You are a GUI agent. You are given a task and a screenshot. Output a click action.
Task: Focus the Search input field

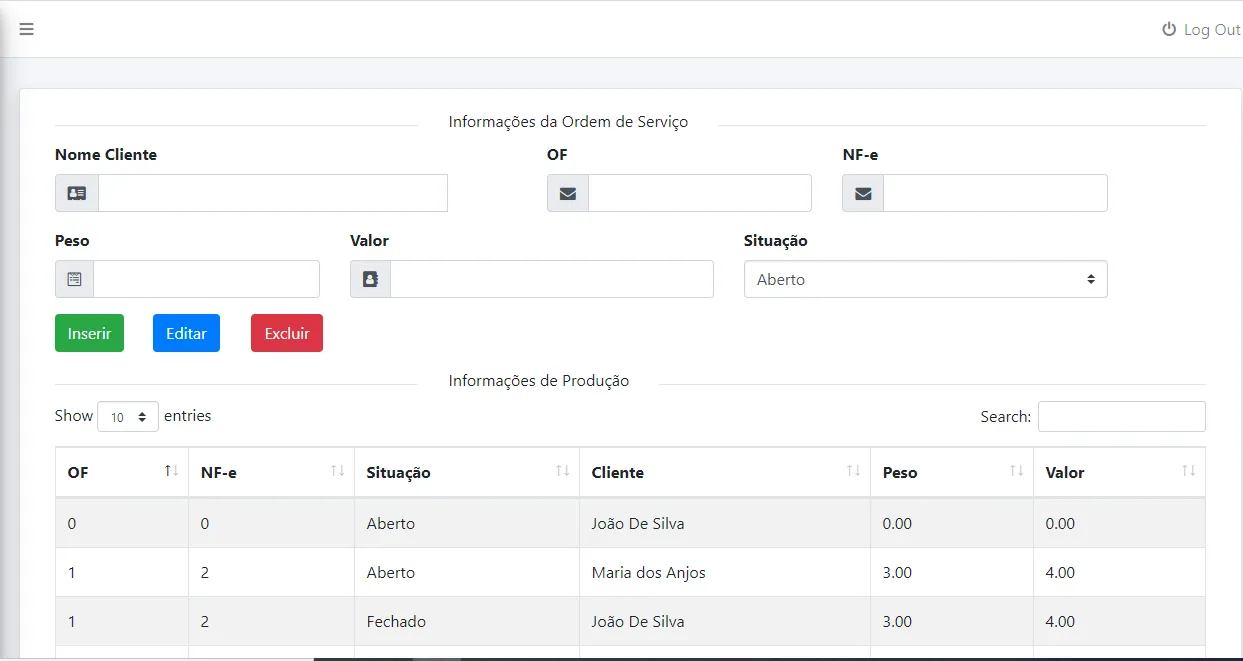[1121, 416]
